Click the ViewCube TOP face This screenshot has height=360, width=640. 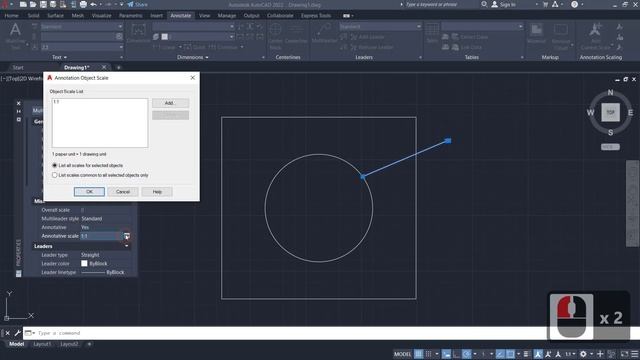click(610, 112)
